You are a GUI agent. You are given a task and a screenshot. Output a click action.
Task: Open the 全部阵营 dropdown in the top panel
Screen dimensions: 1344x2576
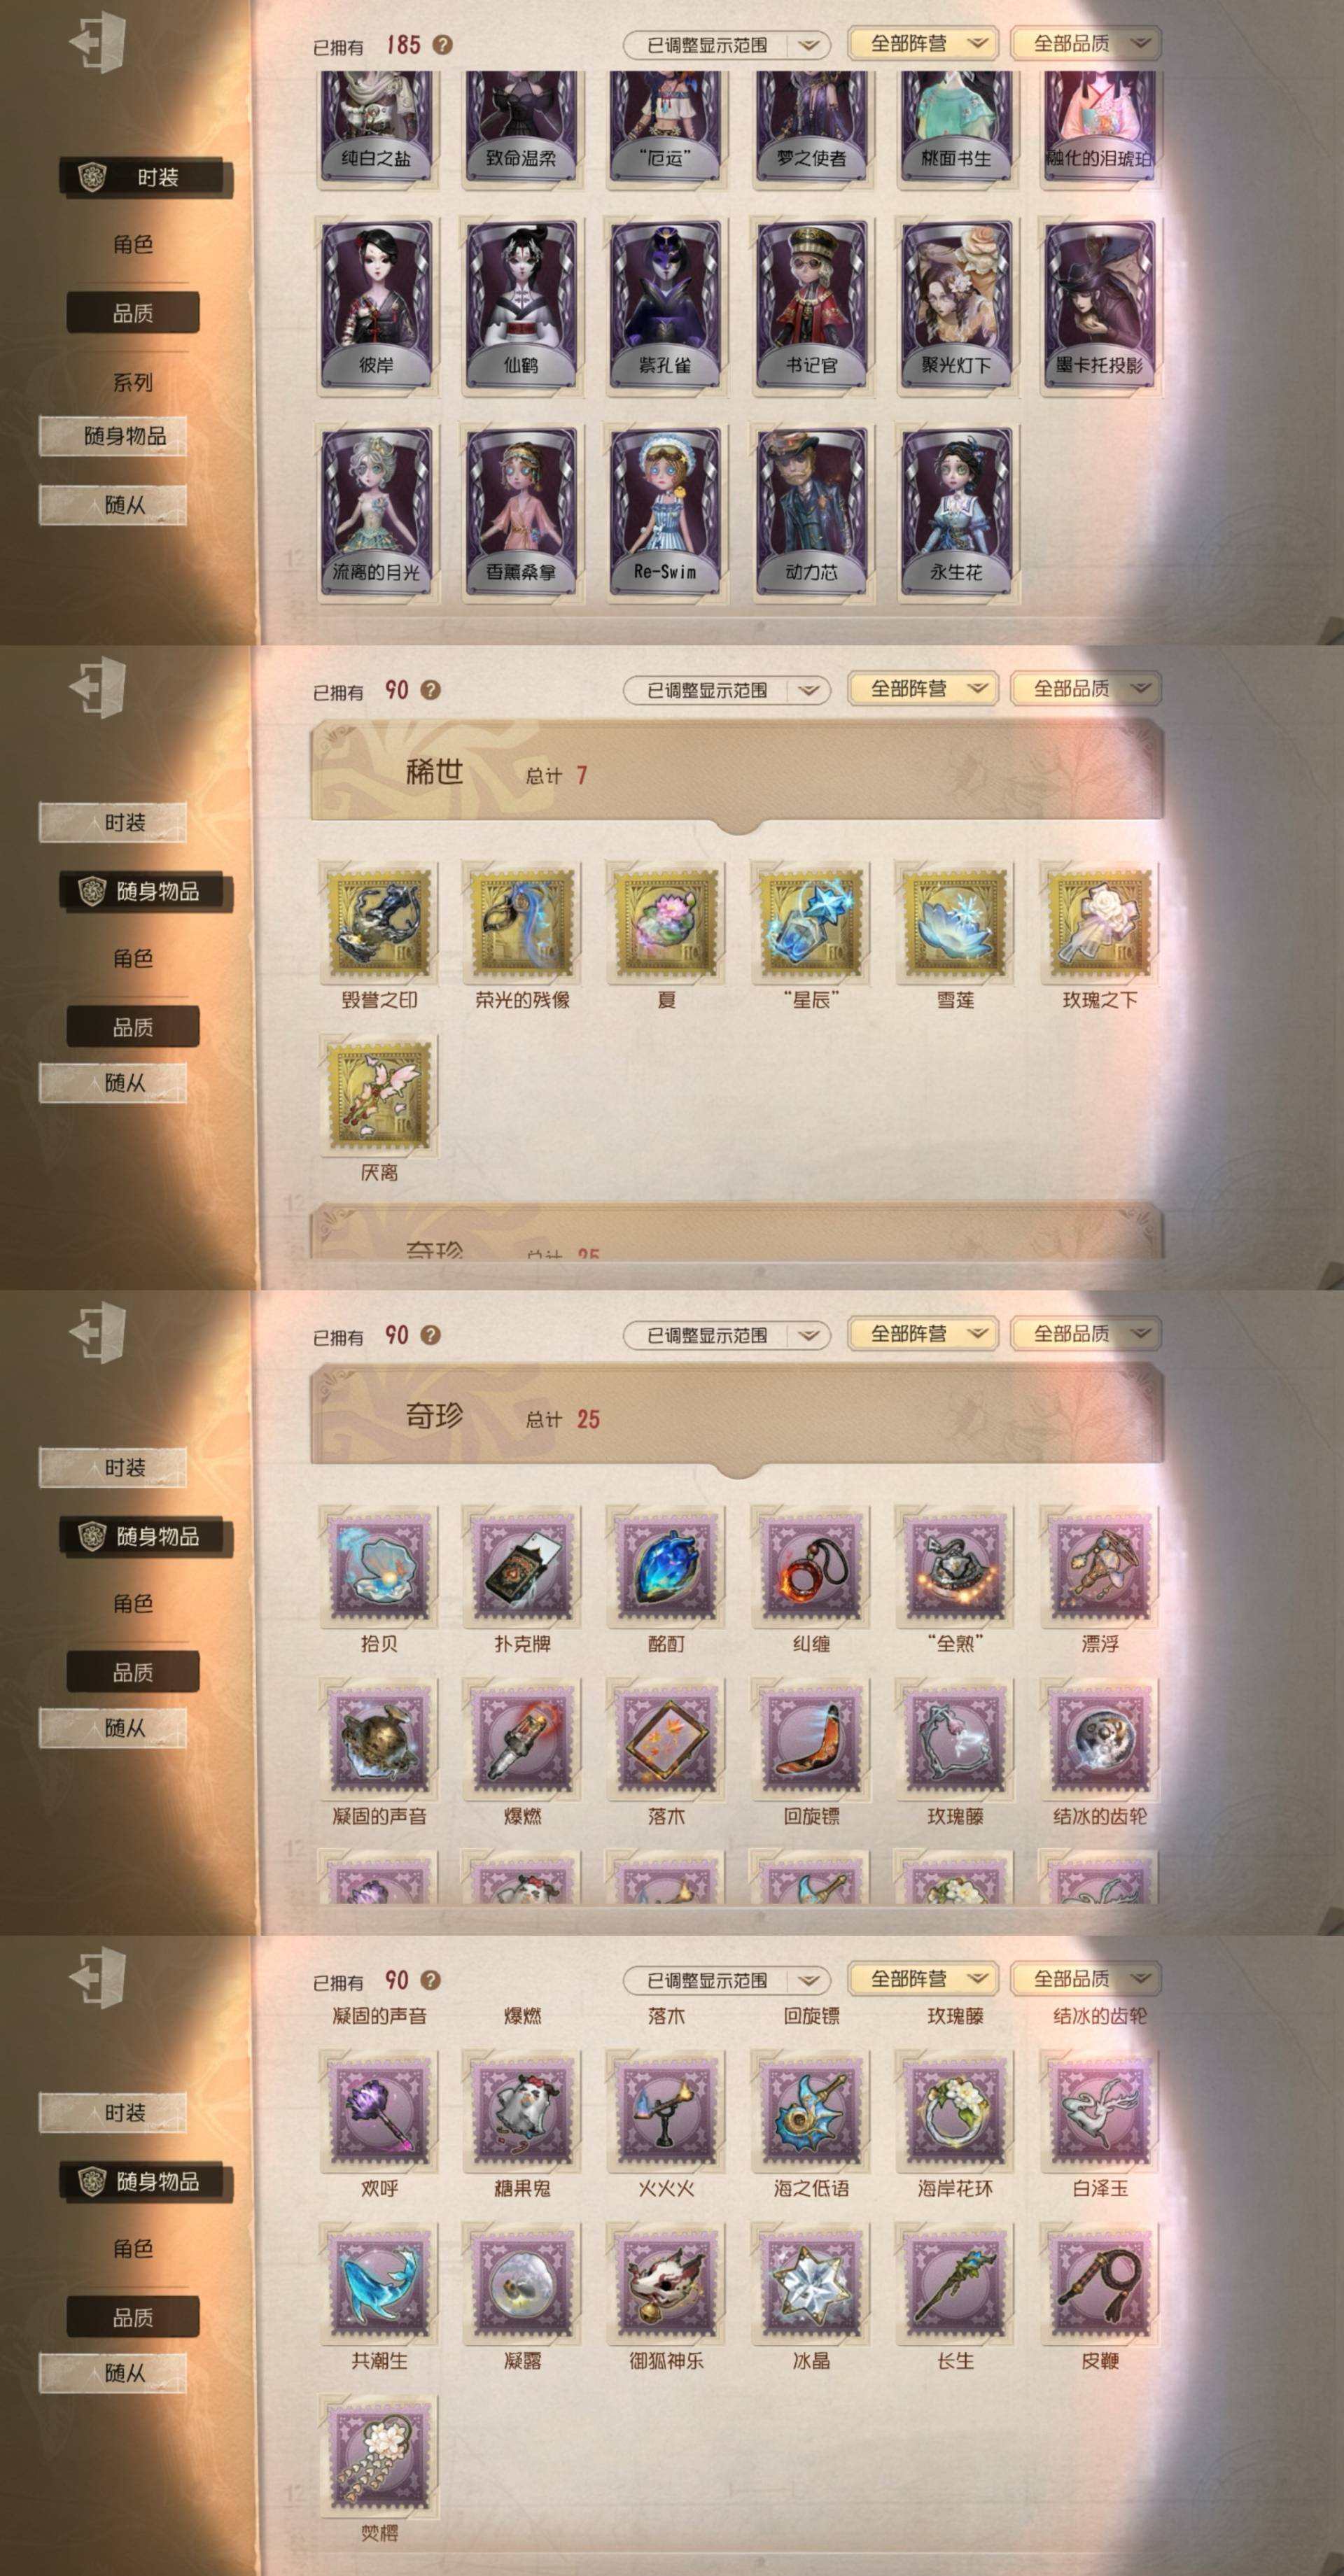[922, 43]
